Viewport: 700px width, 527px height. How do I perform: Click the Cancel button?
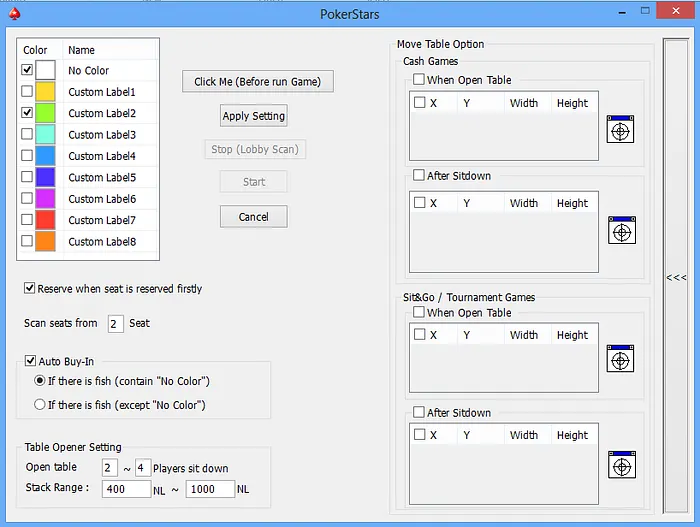click(x=254, y=216)
